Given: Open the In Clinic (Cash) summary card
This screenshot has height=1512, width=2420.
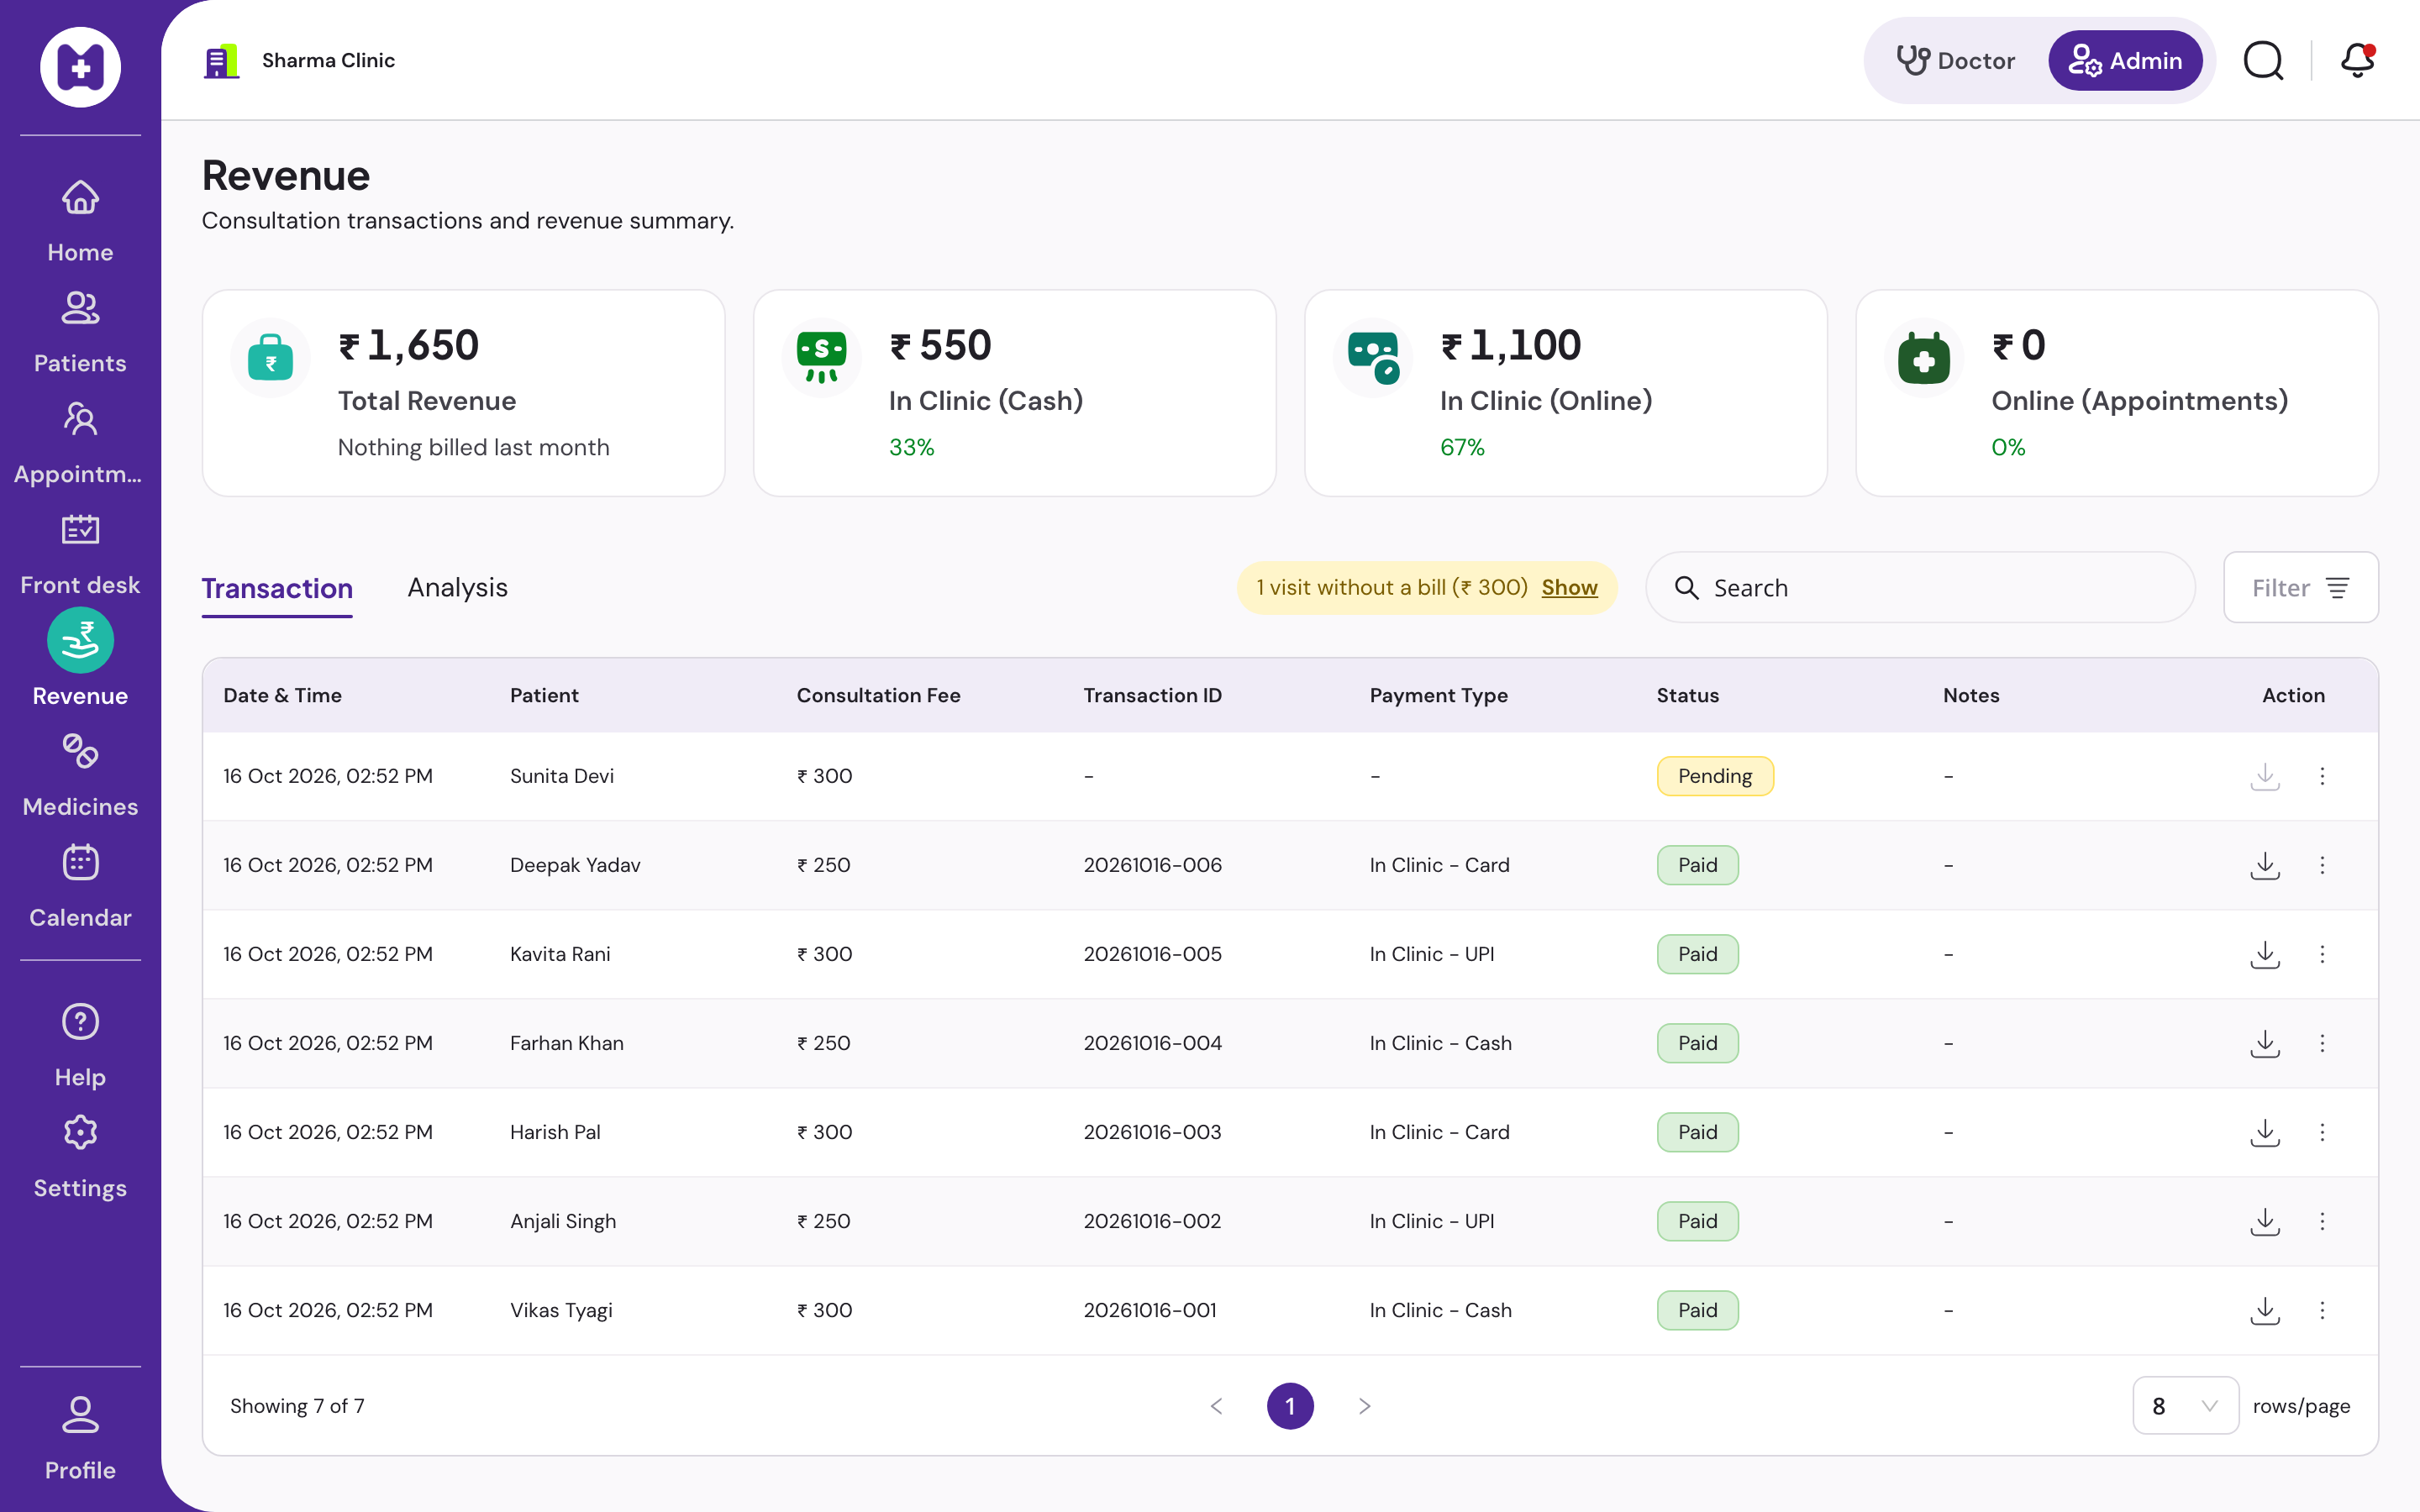Looking at the screenshot, I should 1014,393.
